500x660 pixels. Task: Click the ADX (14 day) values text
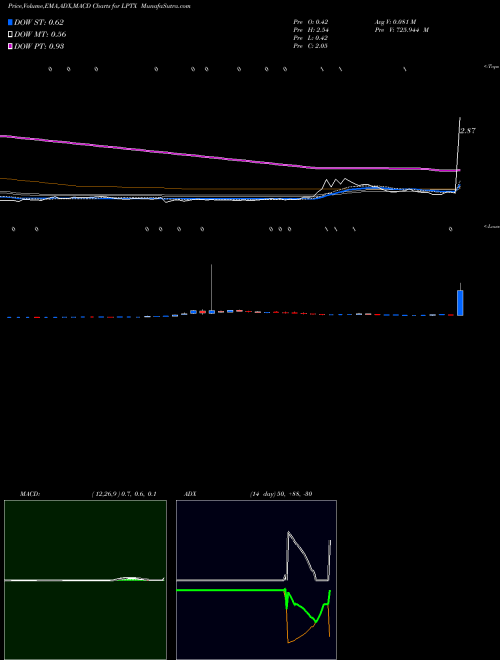[281, 494]
